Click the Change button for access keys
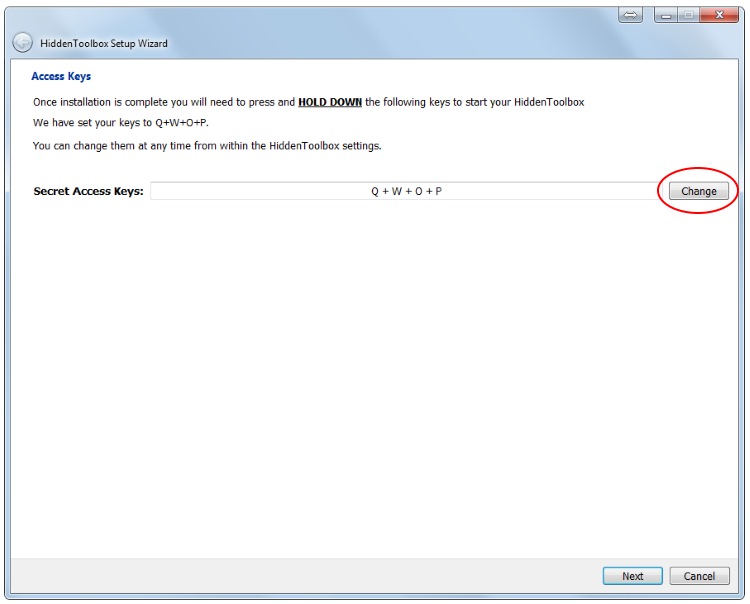 pyautogui.click(x=698, y=191)
